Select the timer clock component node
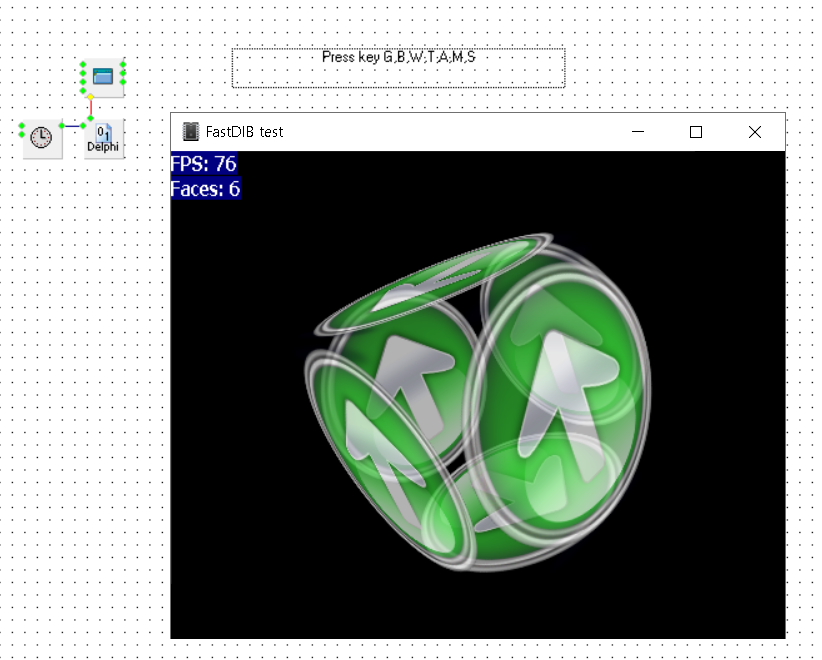 41,138
